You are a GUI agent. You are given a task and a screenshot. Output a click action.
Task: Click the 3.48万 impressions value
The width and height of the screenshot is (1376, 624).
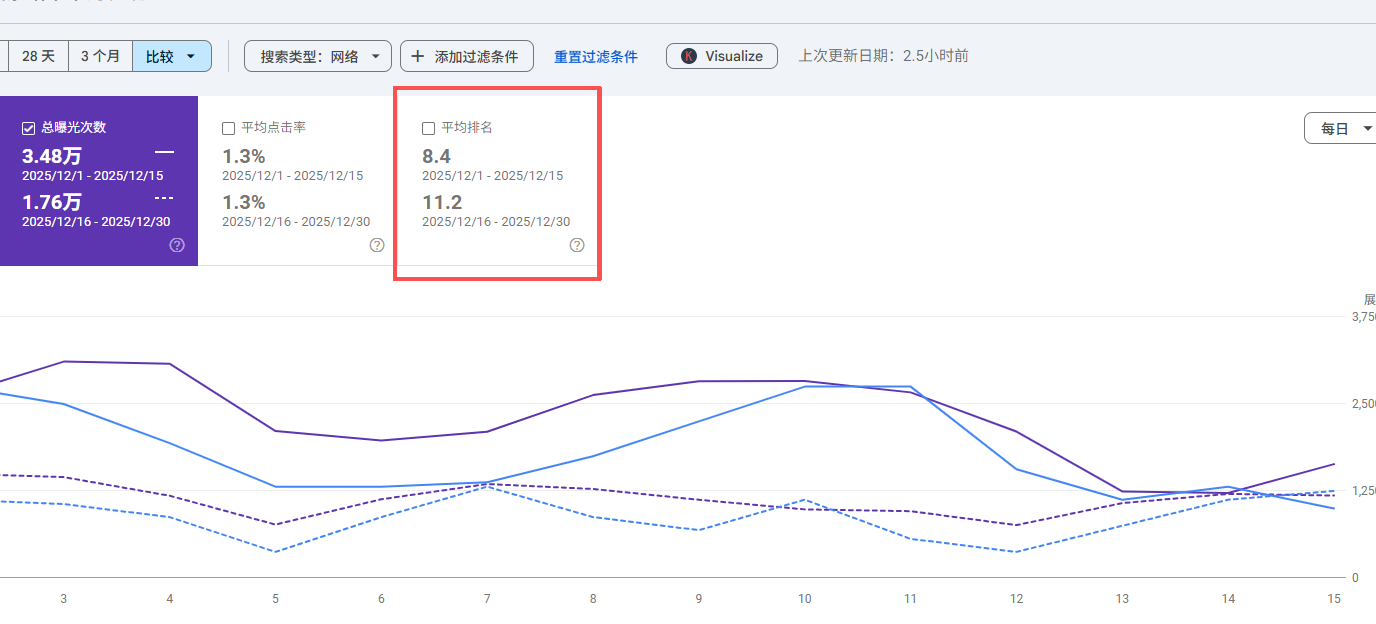click(52, 156)
